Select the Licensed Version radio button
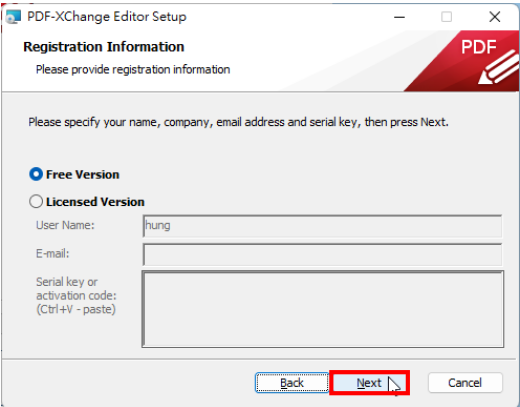 pos(36,201)
